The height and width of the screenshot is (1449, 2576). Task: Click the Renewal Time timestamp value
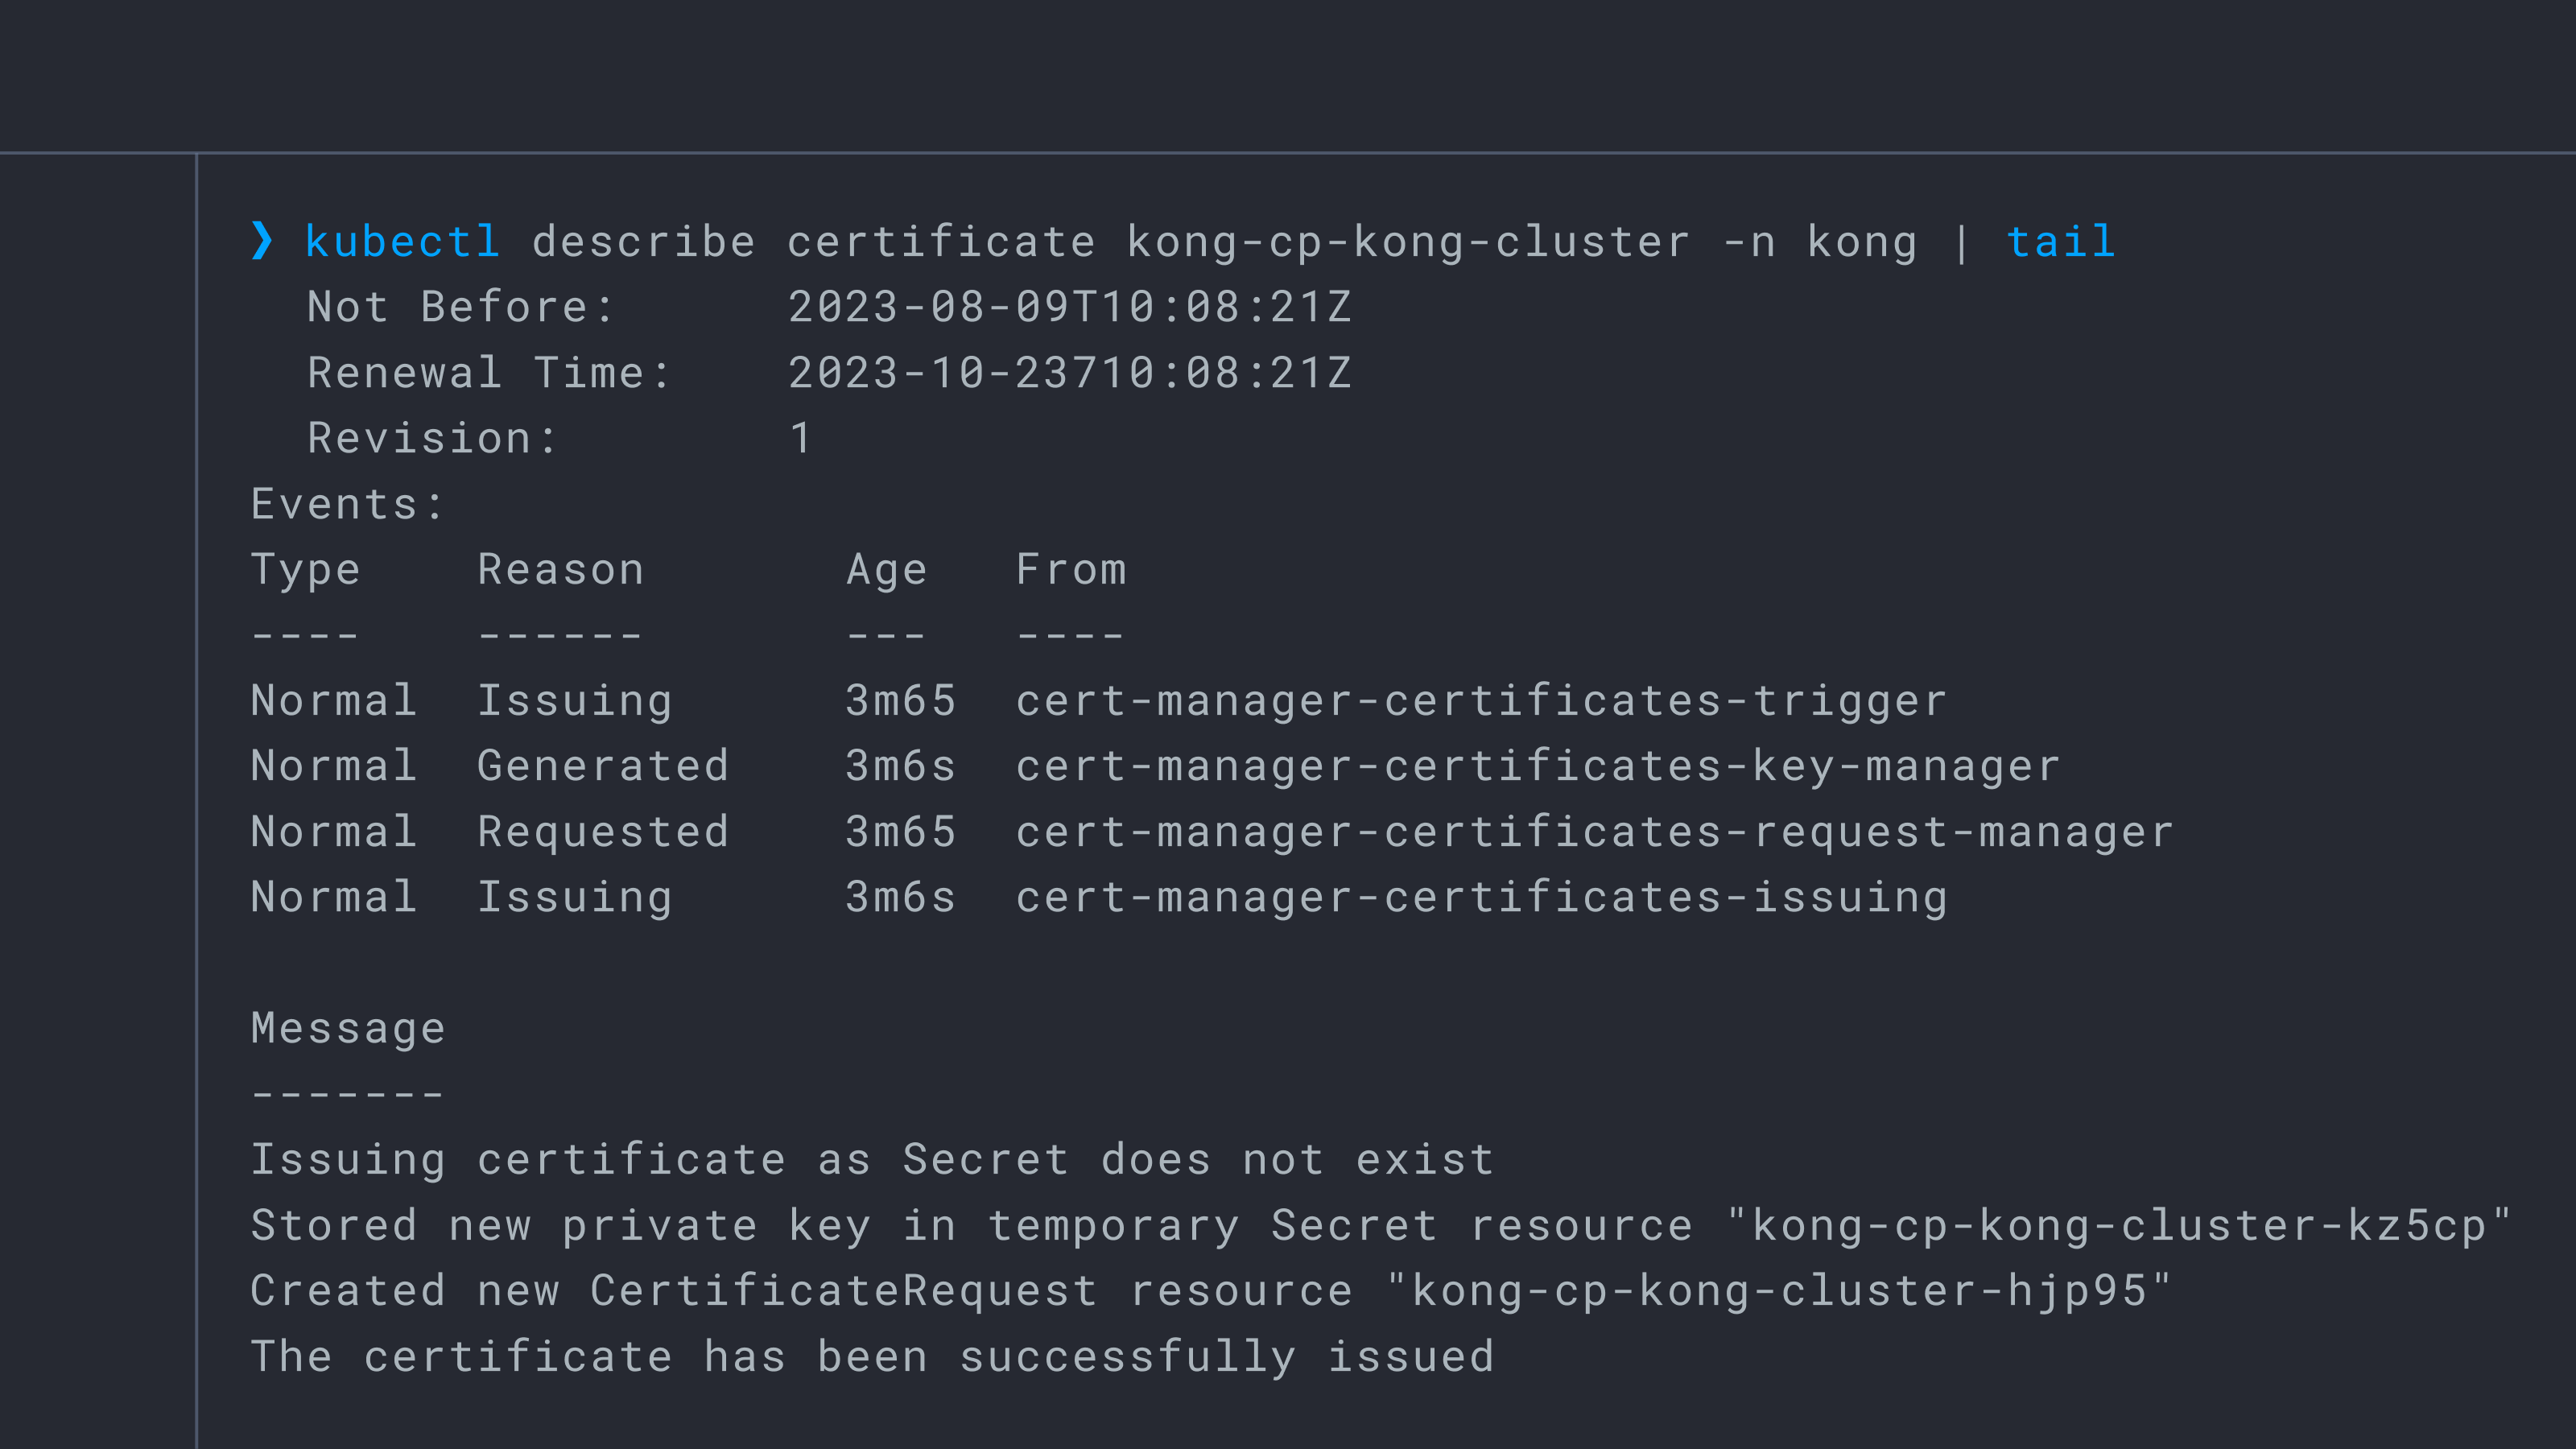[x=1069, y=373]
